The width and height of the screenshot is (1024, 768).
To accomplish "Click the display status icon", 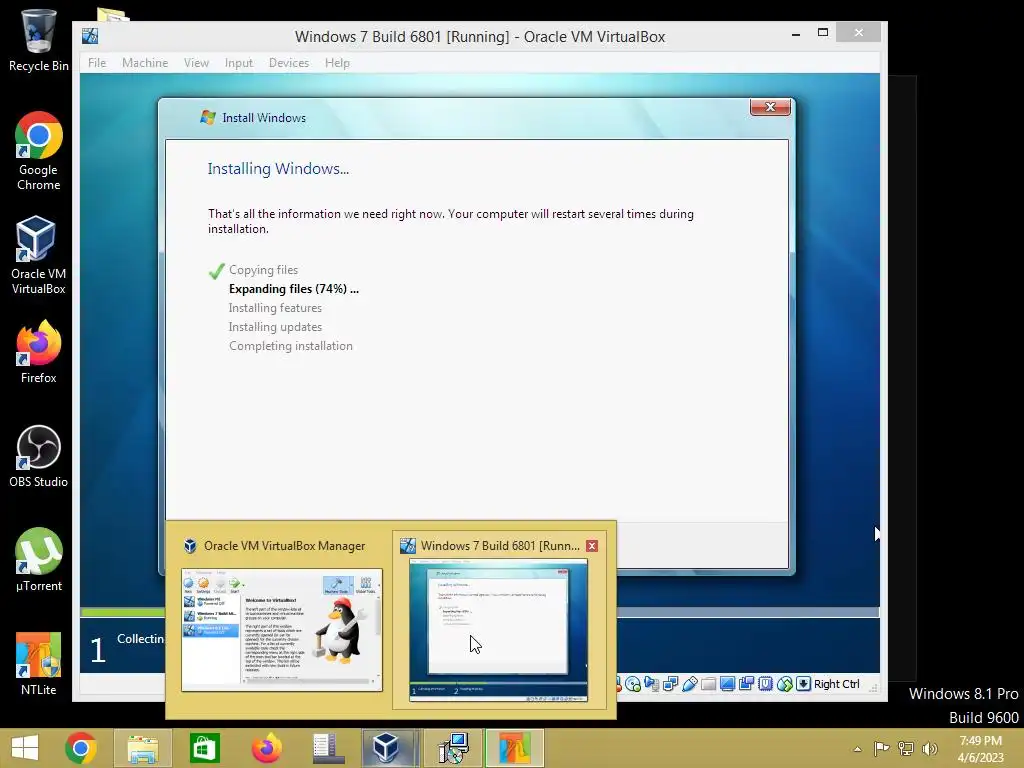I will (x=728, y=684).
